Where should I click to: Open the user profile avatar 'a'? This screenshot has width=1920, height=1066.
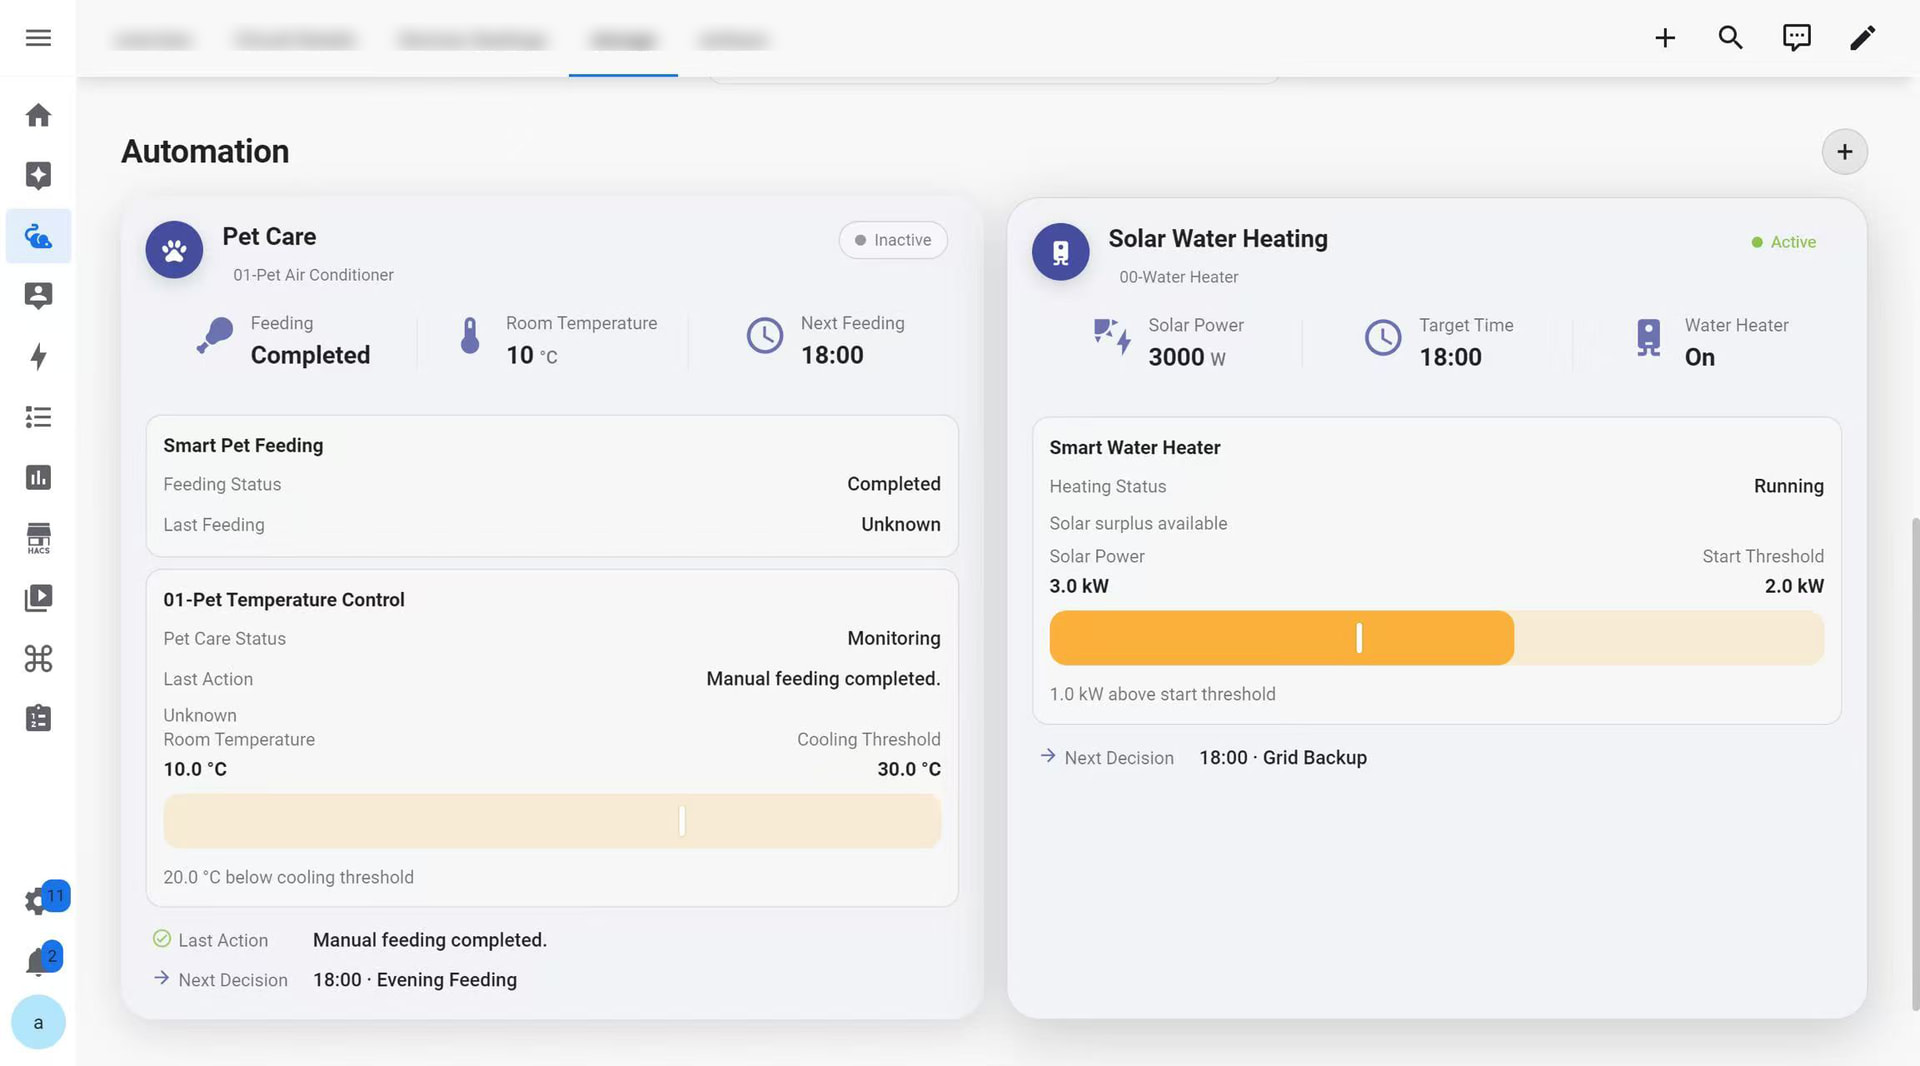coord(38,1022)
